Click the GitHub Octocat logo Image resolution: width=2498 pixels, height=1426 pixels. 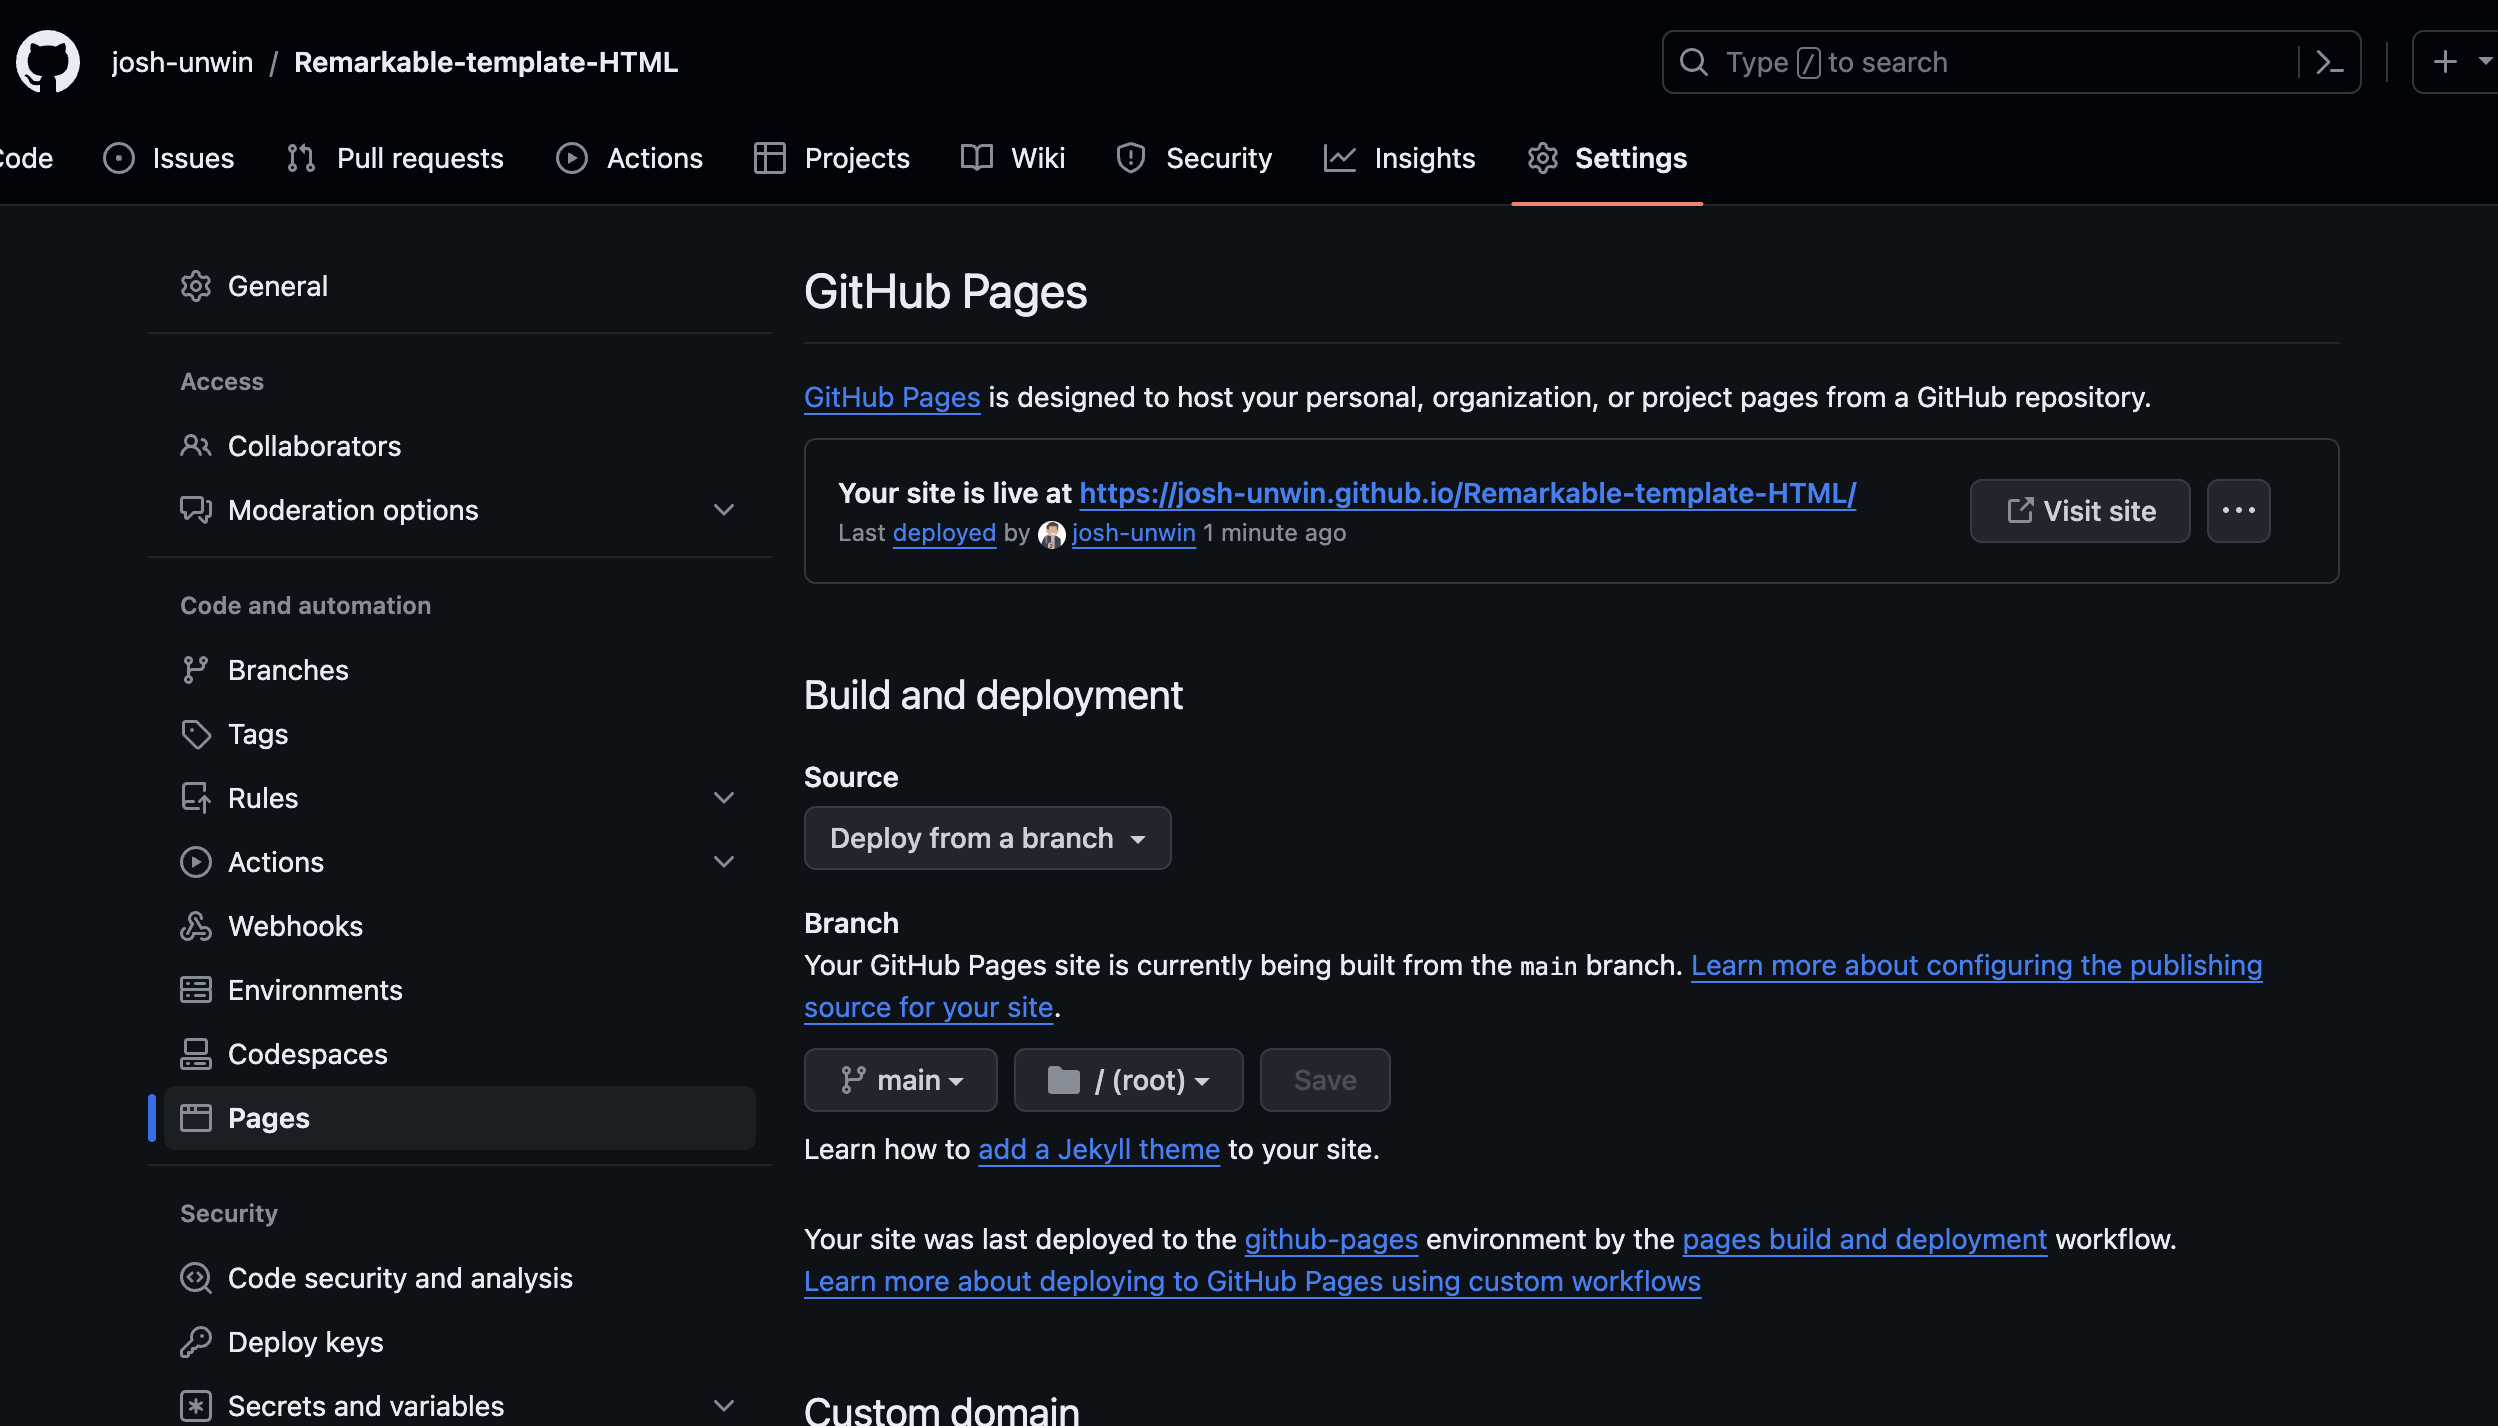click(48, 61)
